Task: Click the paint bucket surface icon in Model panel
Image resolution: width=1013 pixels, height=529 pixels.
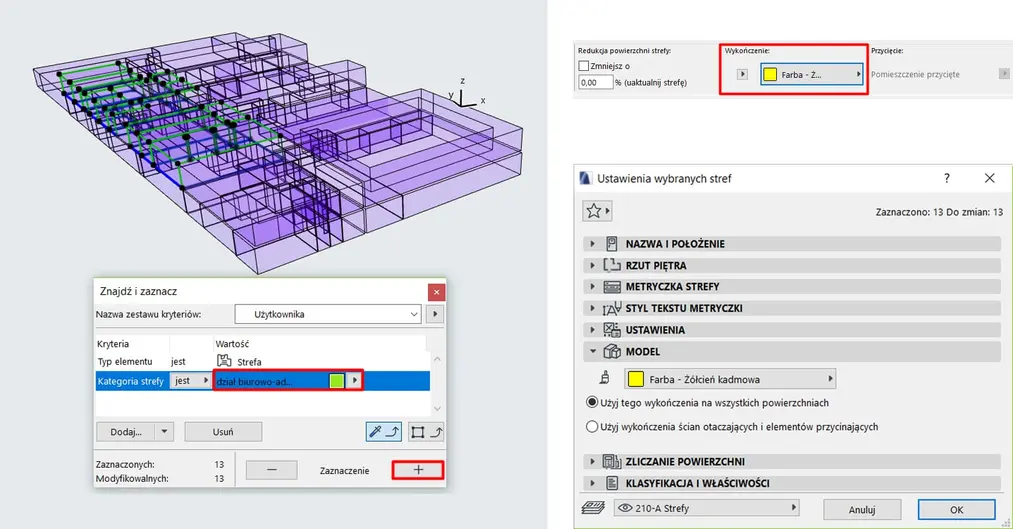Action: (605, 379)
